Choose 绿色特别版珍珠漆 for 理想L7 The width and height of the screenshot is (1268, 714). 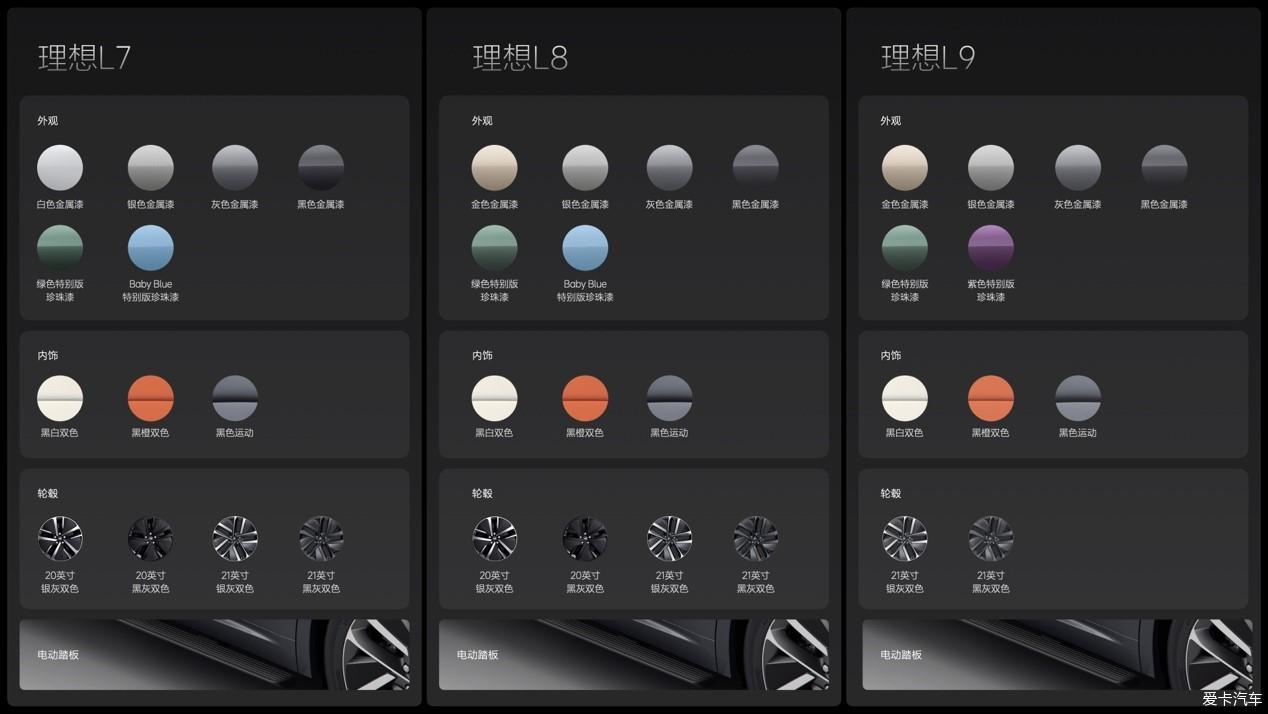pyautogui.click(x=60, y=247)
